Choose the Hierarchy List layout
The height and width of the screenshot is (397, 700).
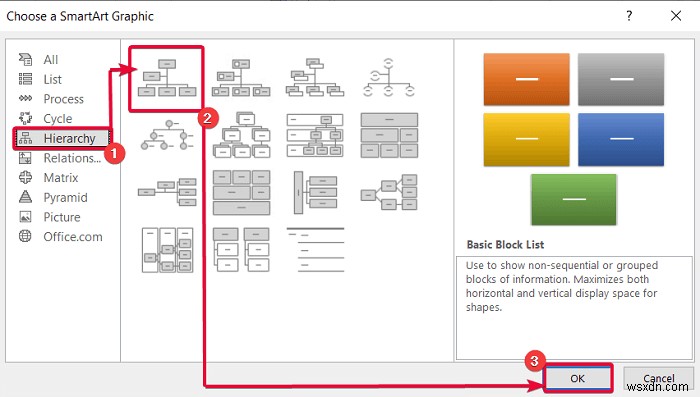point(241,250)
